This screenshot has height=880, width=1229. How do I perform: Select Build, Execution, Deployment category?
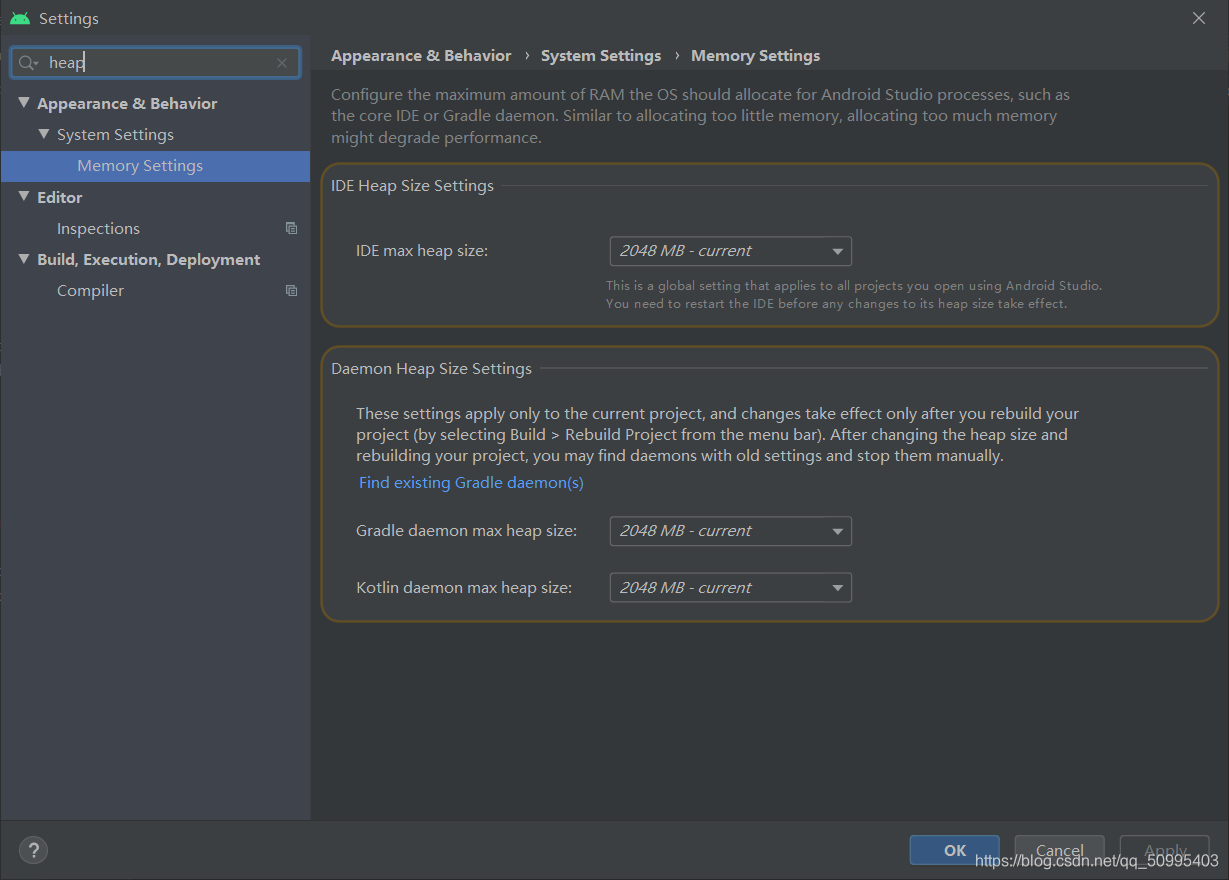click(148, 259)
